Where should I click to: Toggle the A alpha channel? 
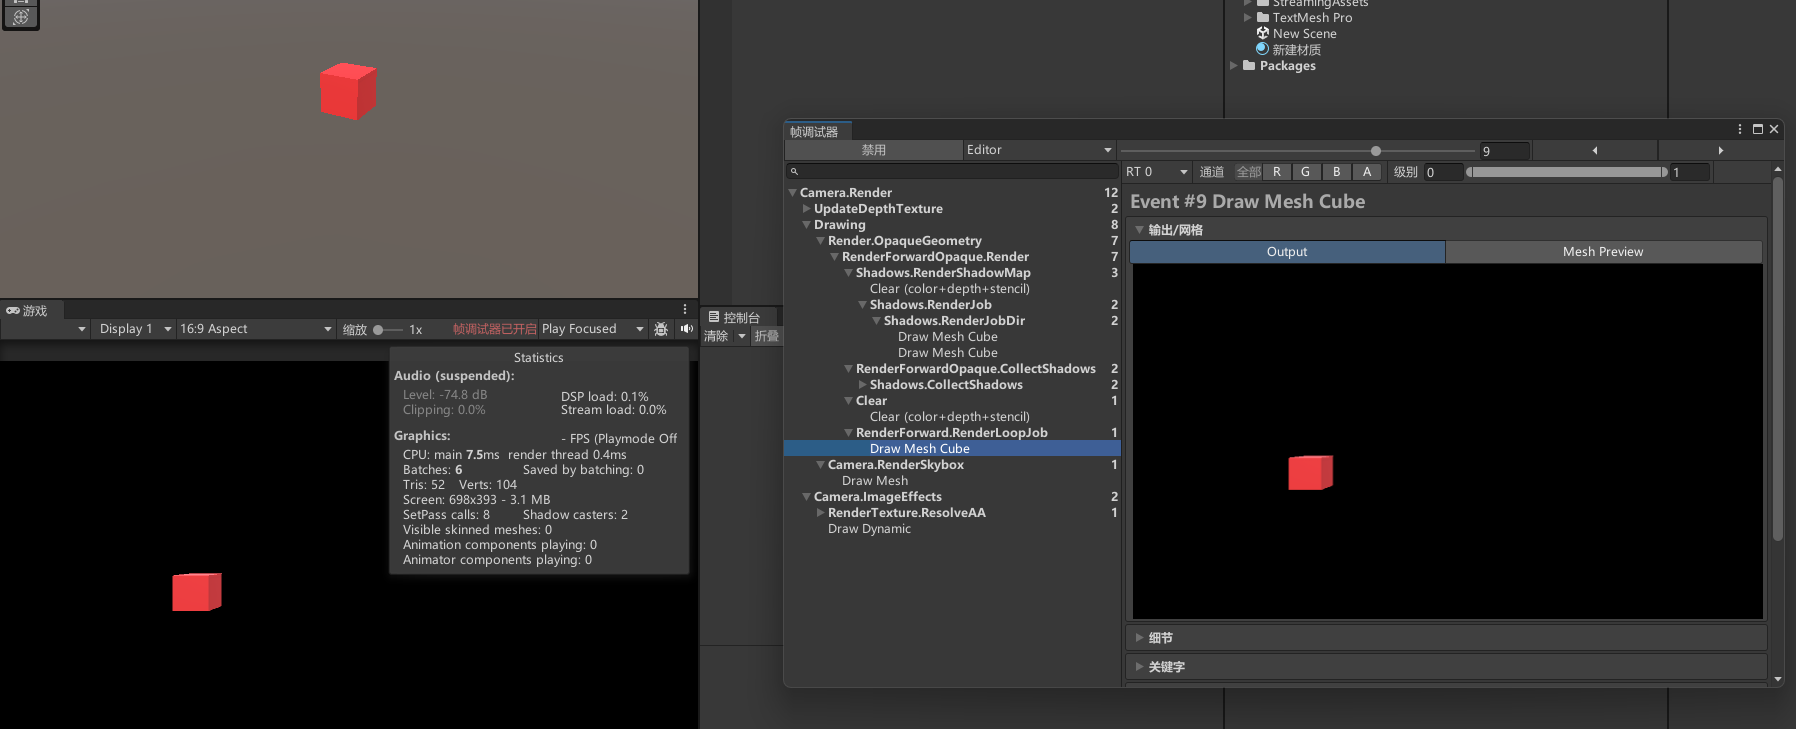[x=1367, y=172]
